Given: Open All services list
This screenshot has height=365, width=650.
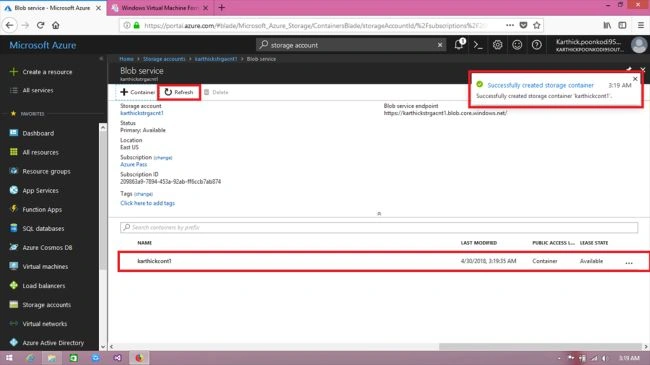Looking at the screenshot, I should (32, 90).
